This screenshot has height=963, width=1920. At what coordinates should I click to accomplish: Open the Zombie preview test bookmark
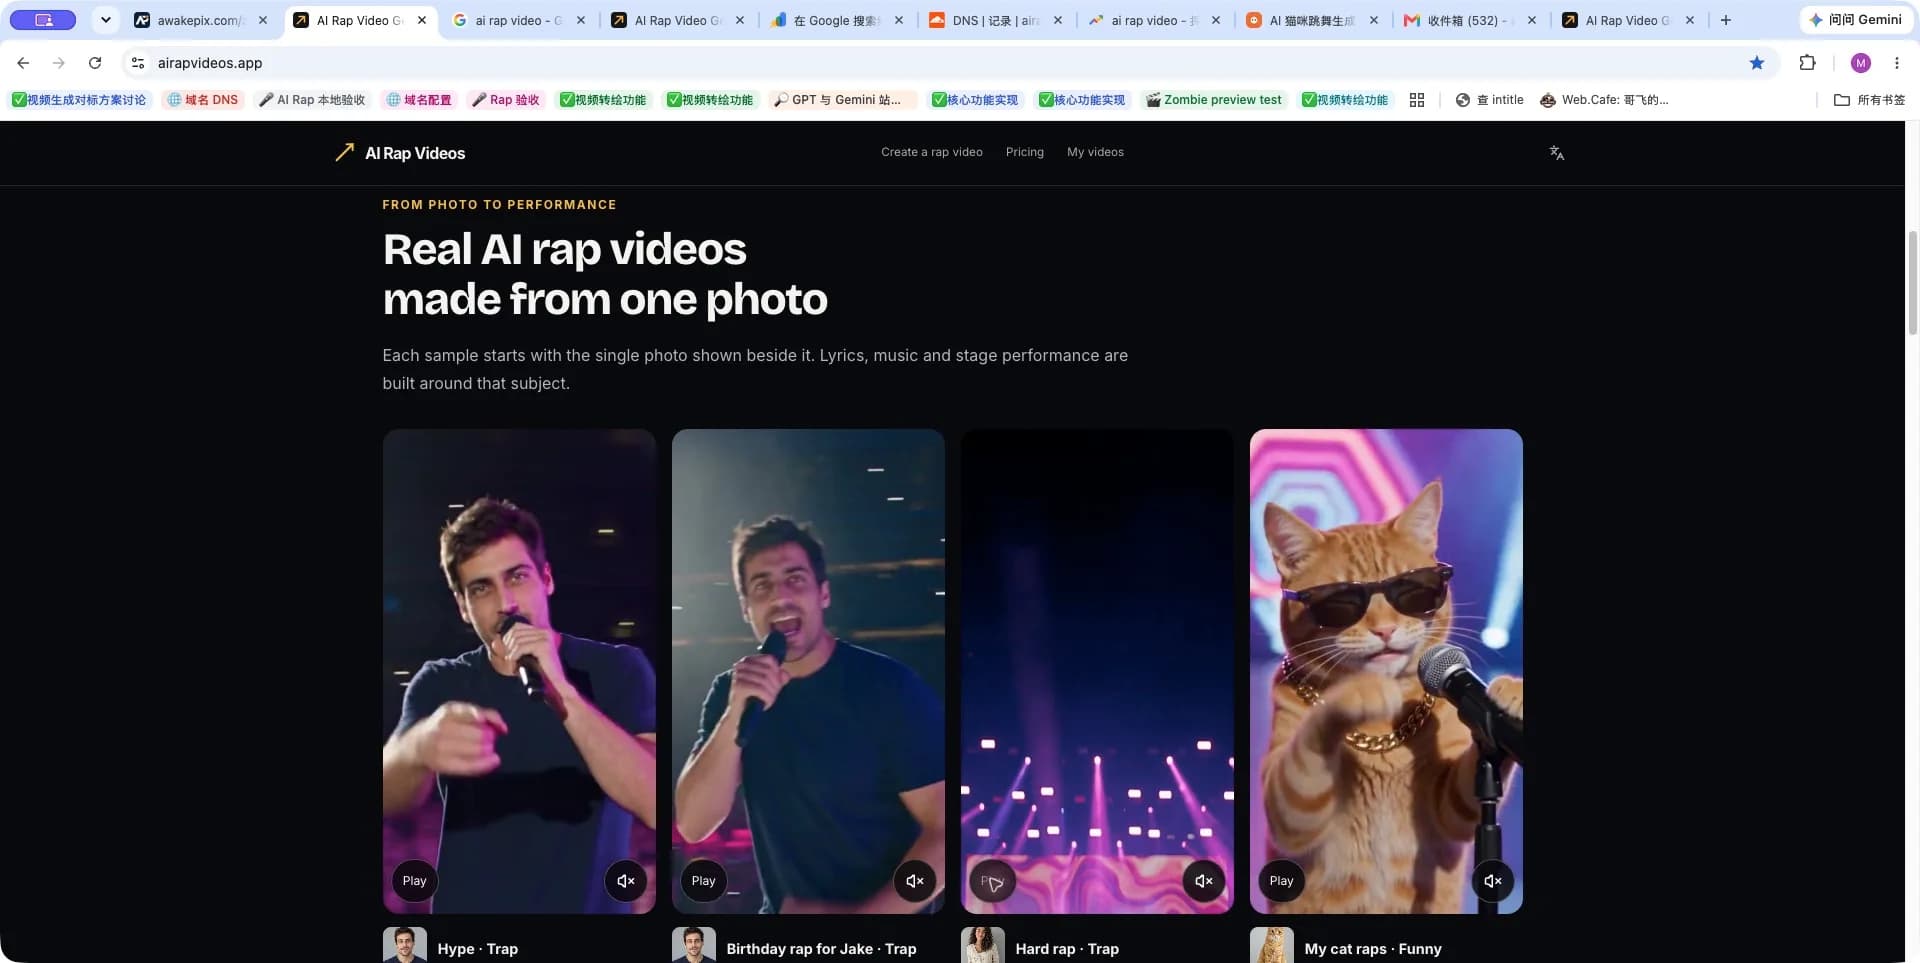coord(1213,100)
